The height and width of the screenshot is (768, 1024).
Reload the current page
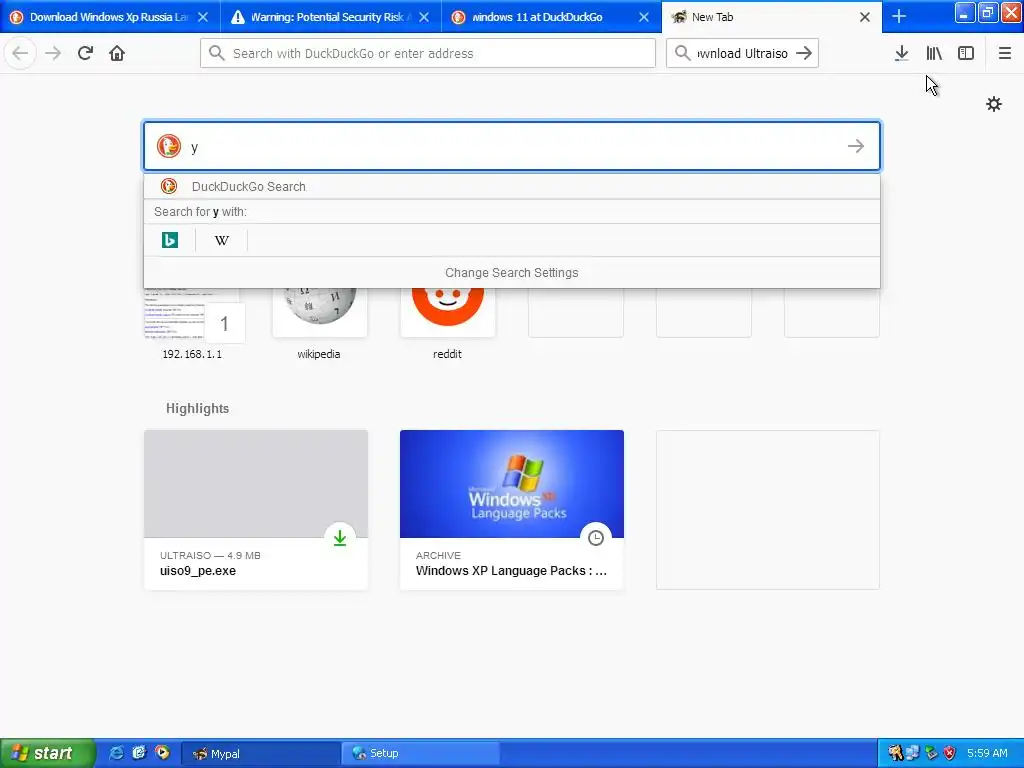(85, 53)
